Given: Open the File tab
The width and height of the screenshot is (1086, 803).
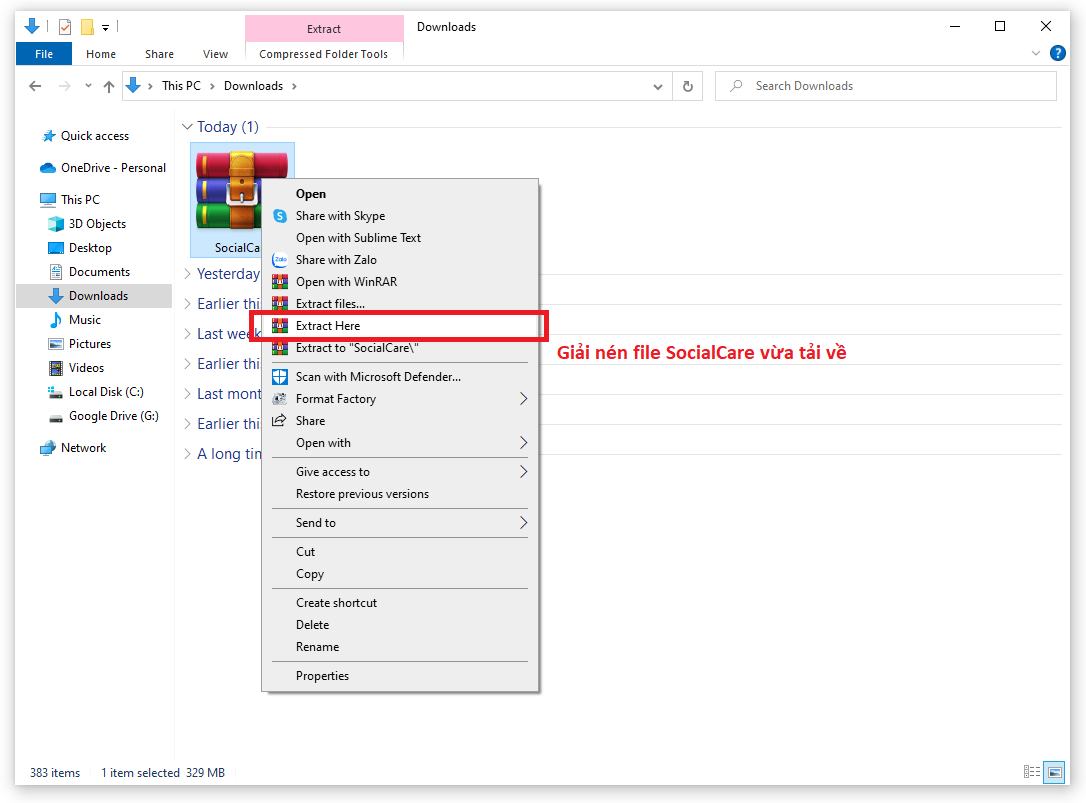Looking at the screenshot, I should 44,53.
